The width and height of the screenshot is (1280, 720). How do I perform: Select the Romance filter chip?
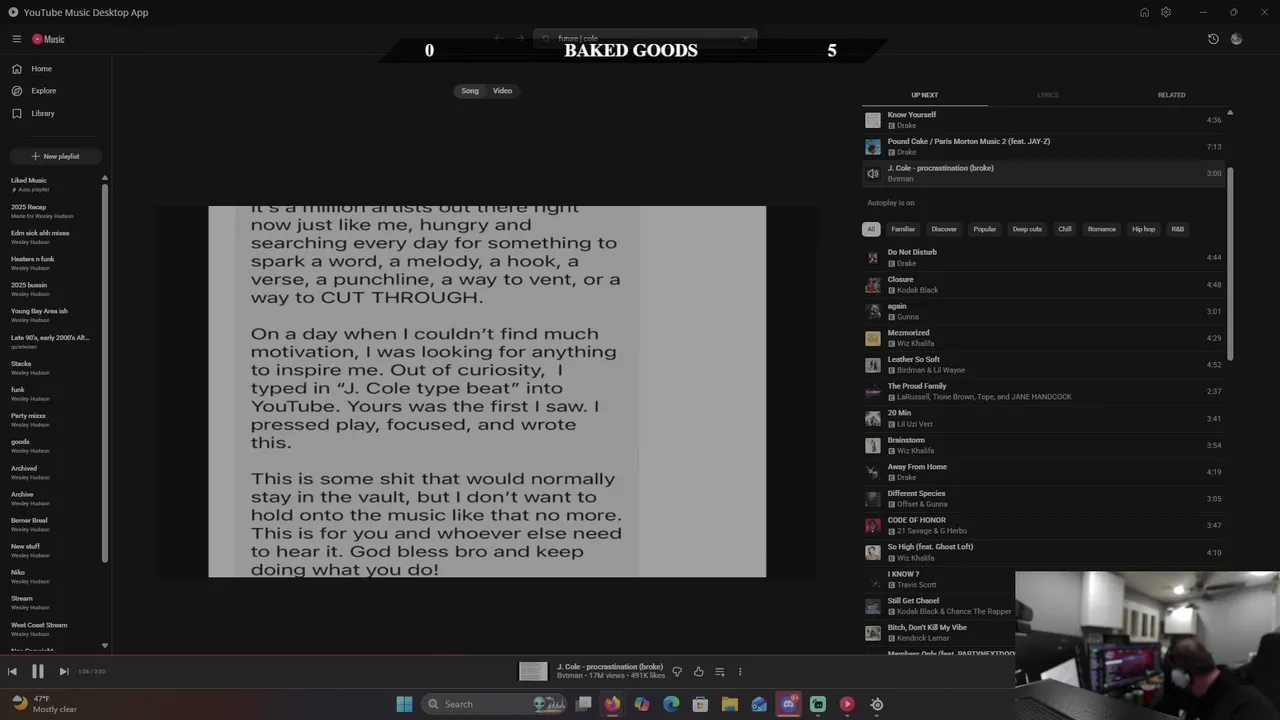[1102, 229]
